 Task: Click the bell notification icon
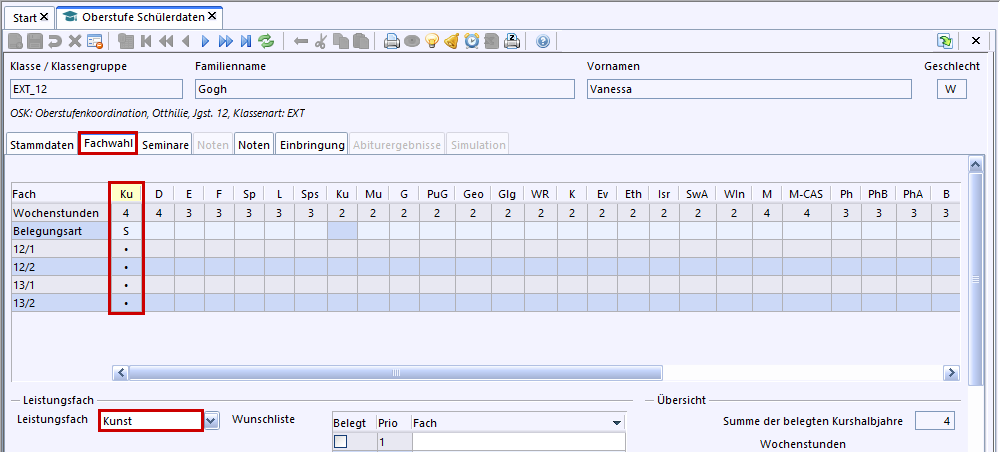(x=452, y=41)
